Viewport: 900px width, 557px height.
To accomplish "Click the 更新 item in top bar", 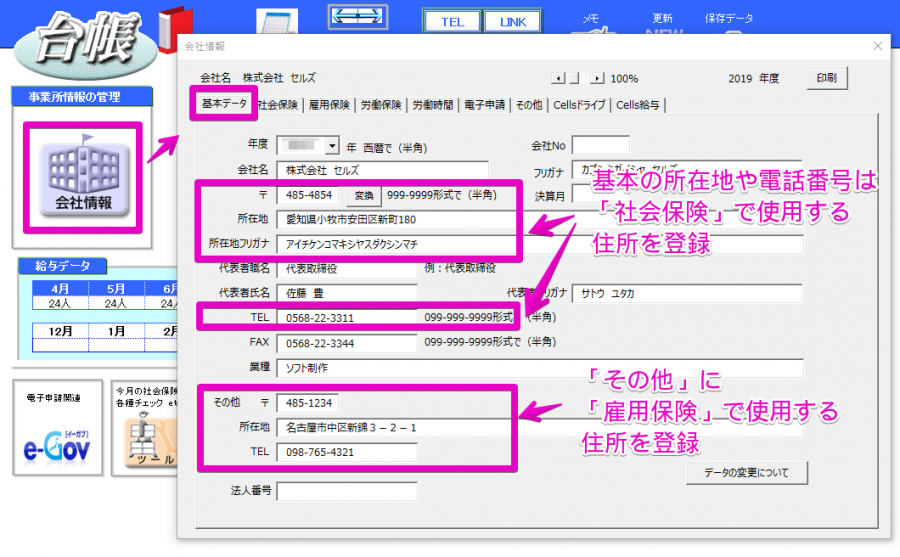I will [x=662, y=19].
